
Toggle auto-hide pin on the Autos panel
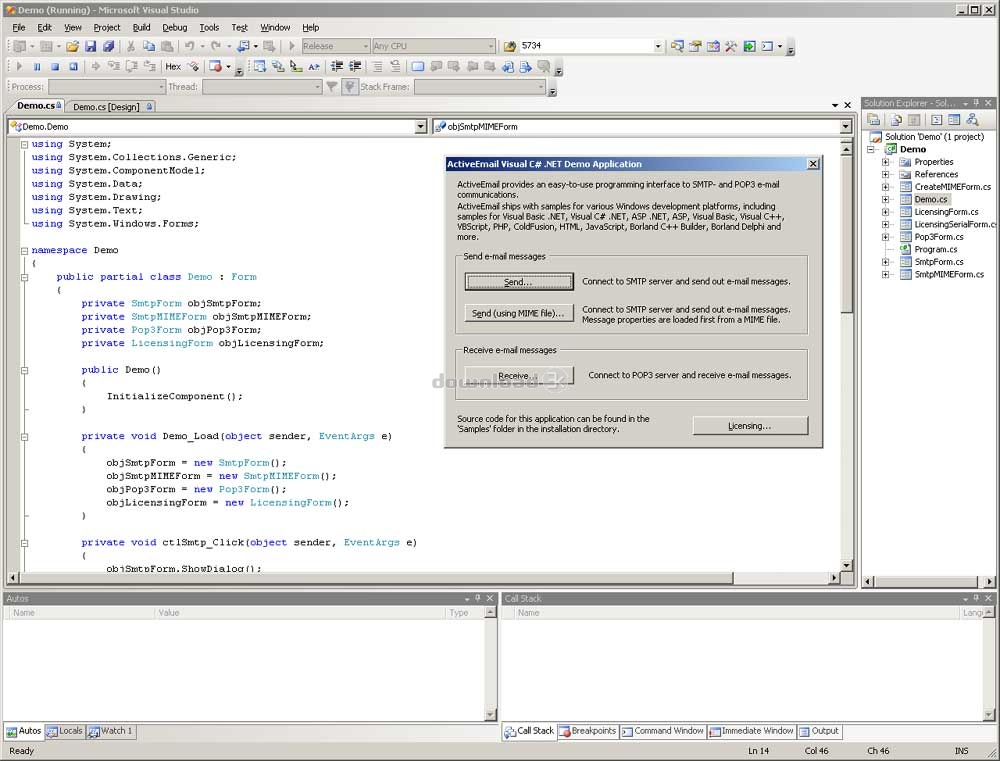tap(478, 598)
